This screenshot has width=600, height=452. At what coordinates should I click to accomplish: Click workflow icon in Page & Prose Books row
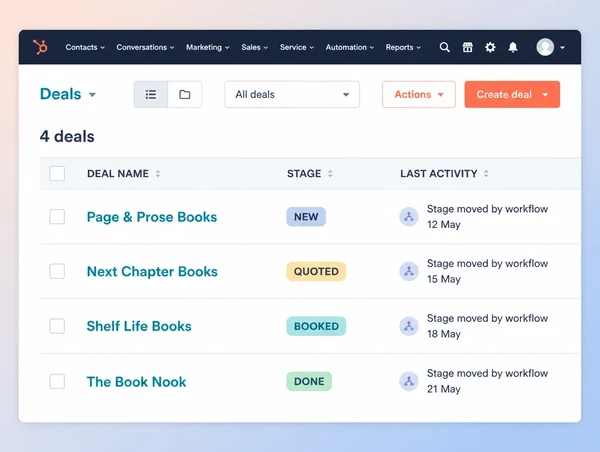[409, 217]
